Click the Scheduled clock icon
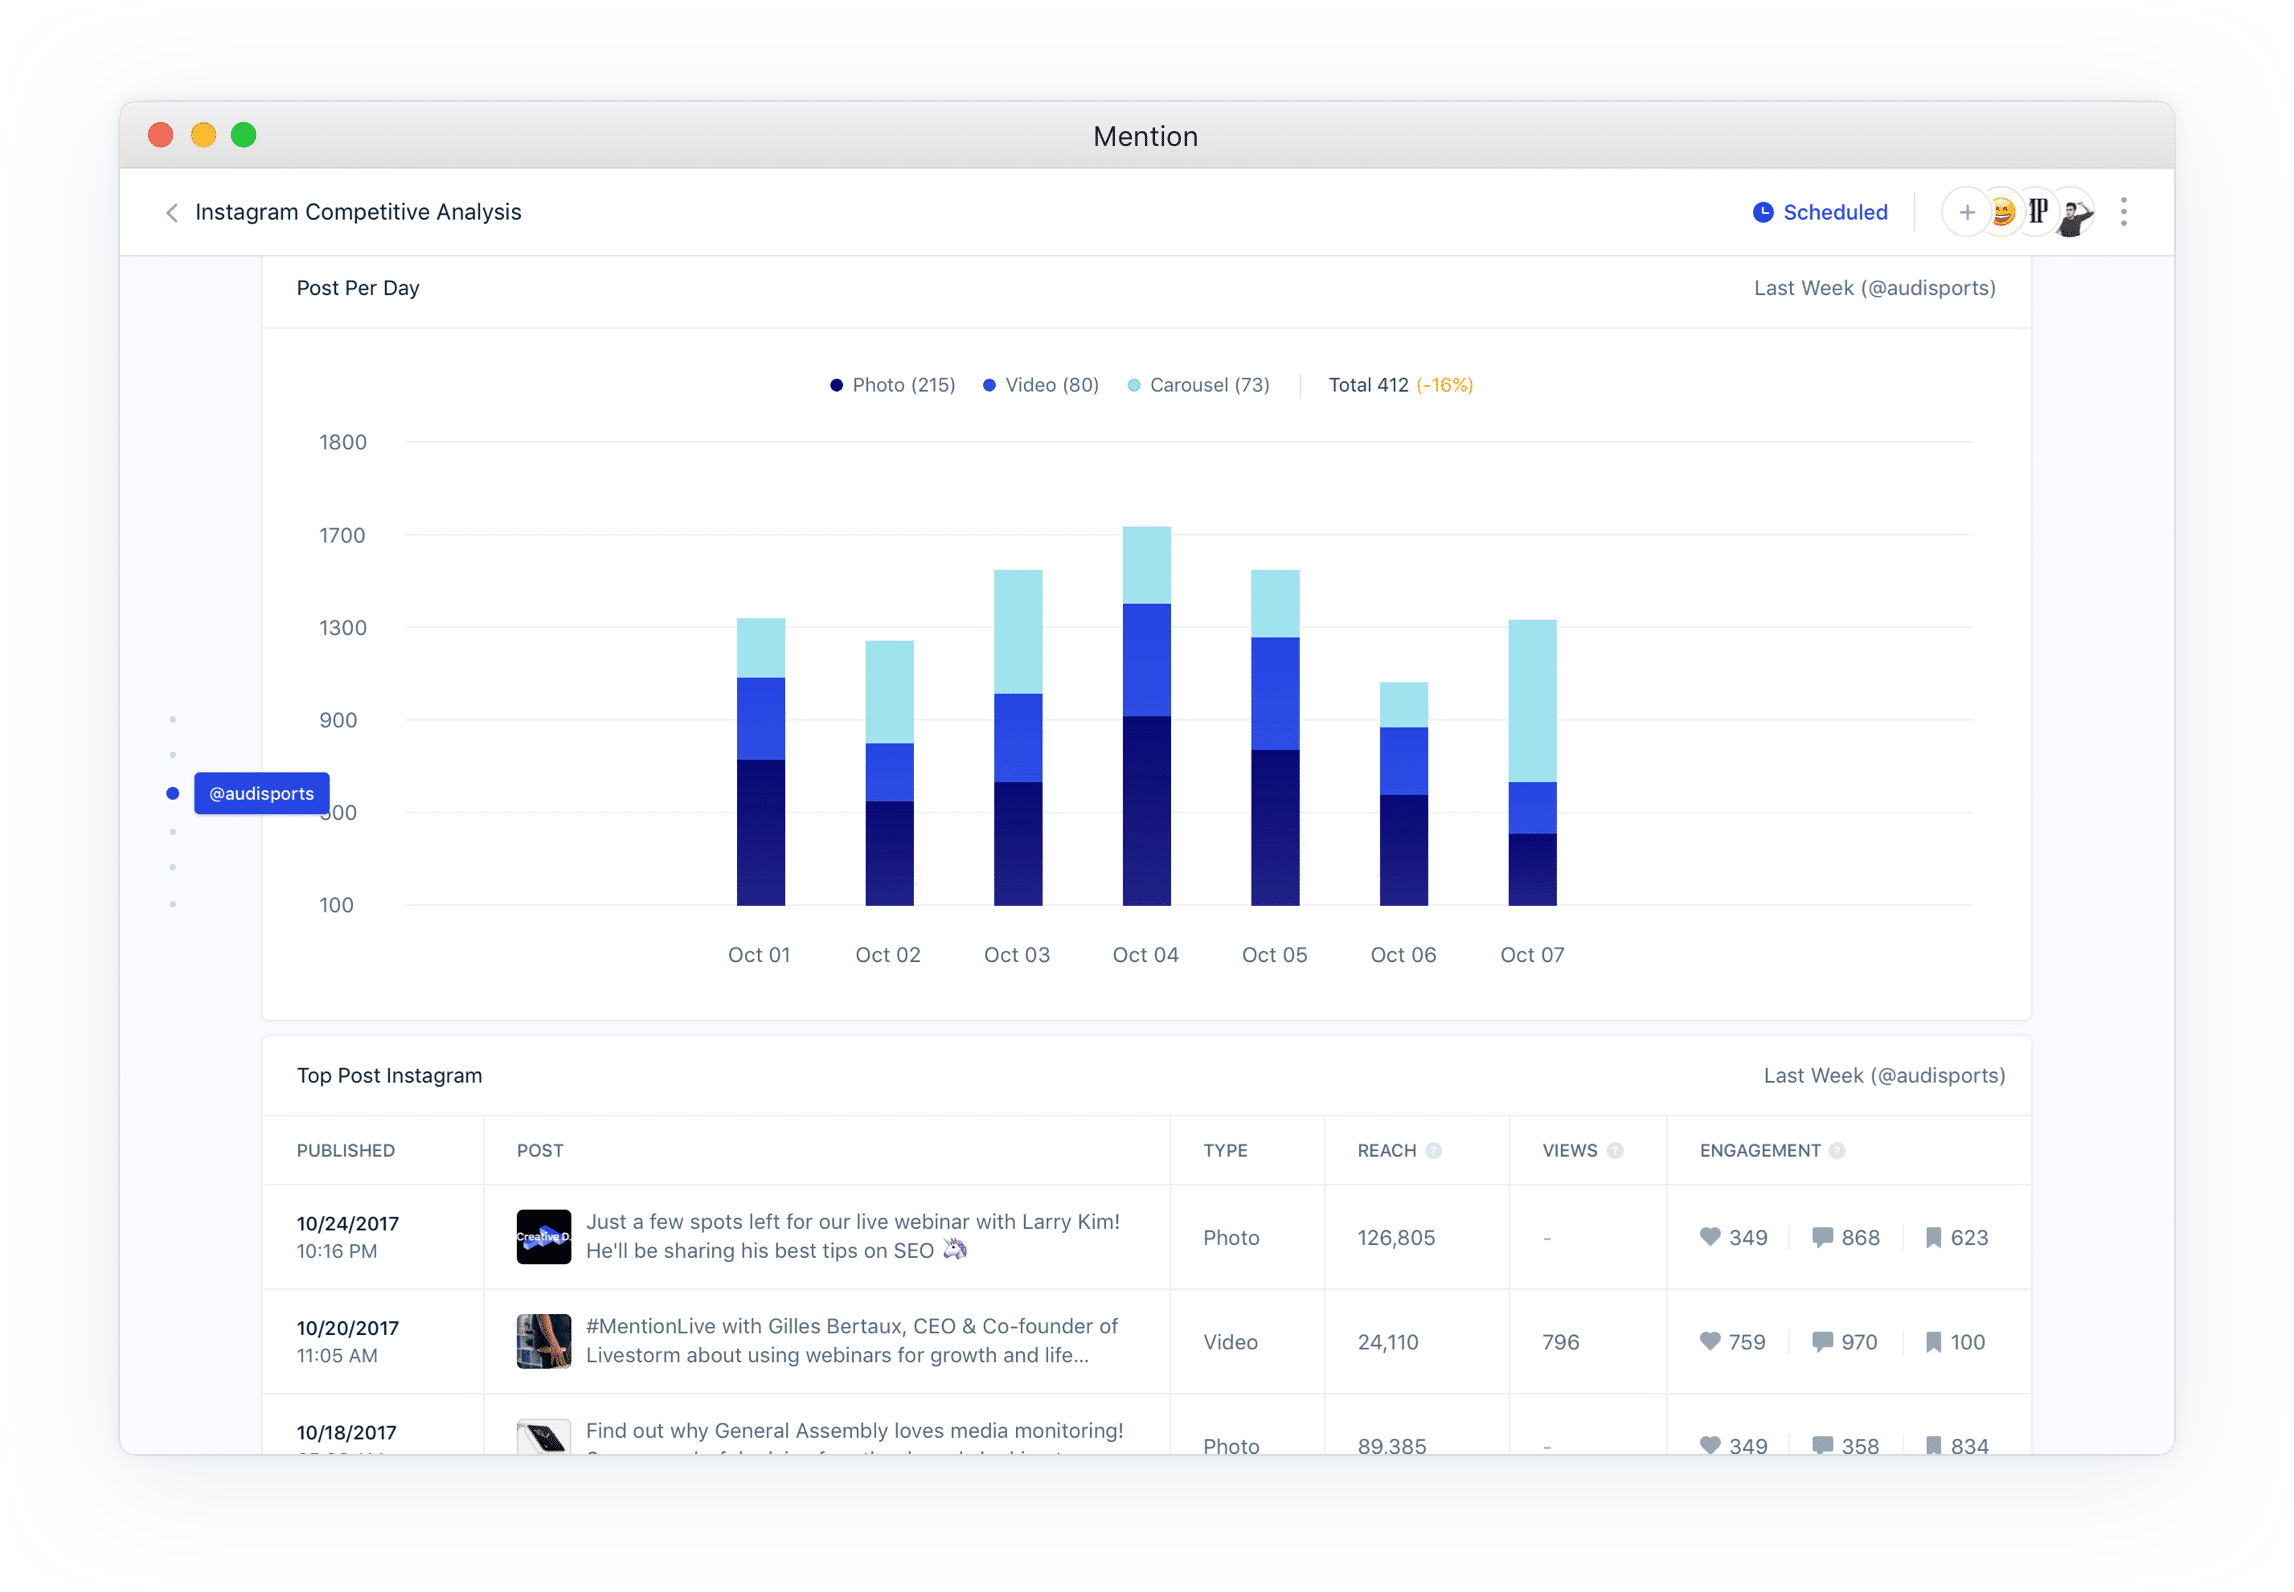Viewport: 2294px width, 1592px height. click(x=1762, y=212)
